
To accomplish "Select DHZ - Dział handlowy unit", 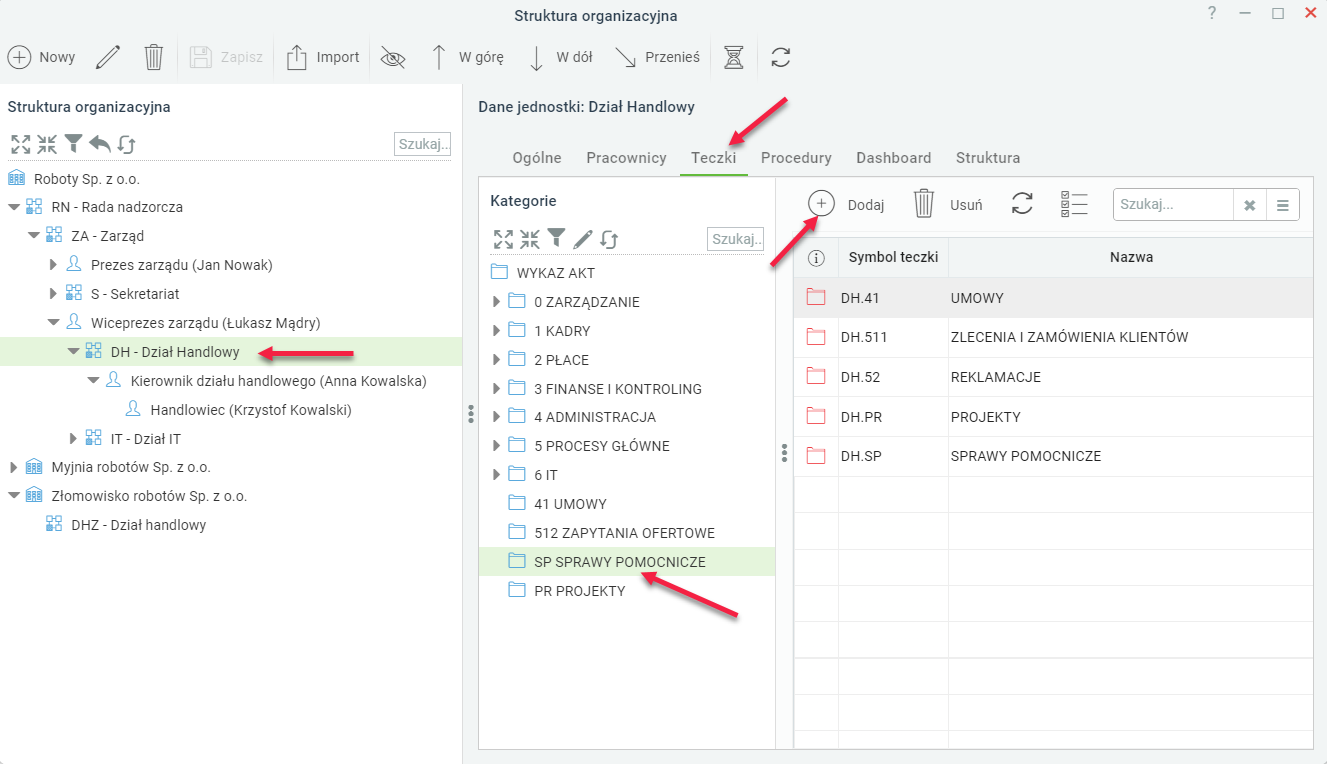I will (x=139, y=525).
